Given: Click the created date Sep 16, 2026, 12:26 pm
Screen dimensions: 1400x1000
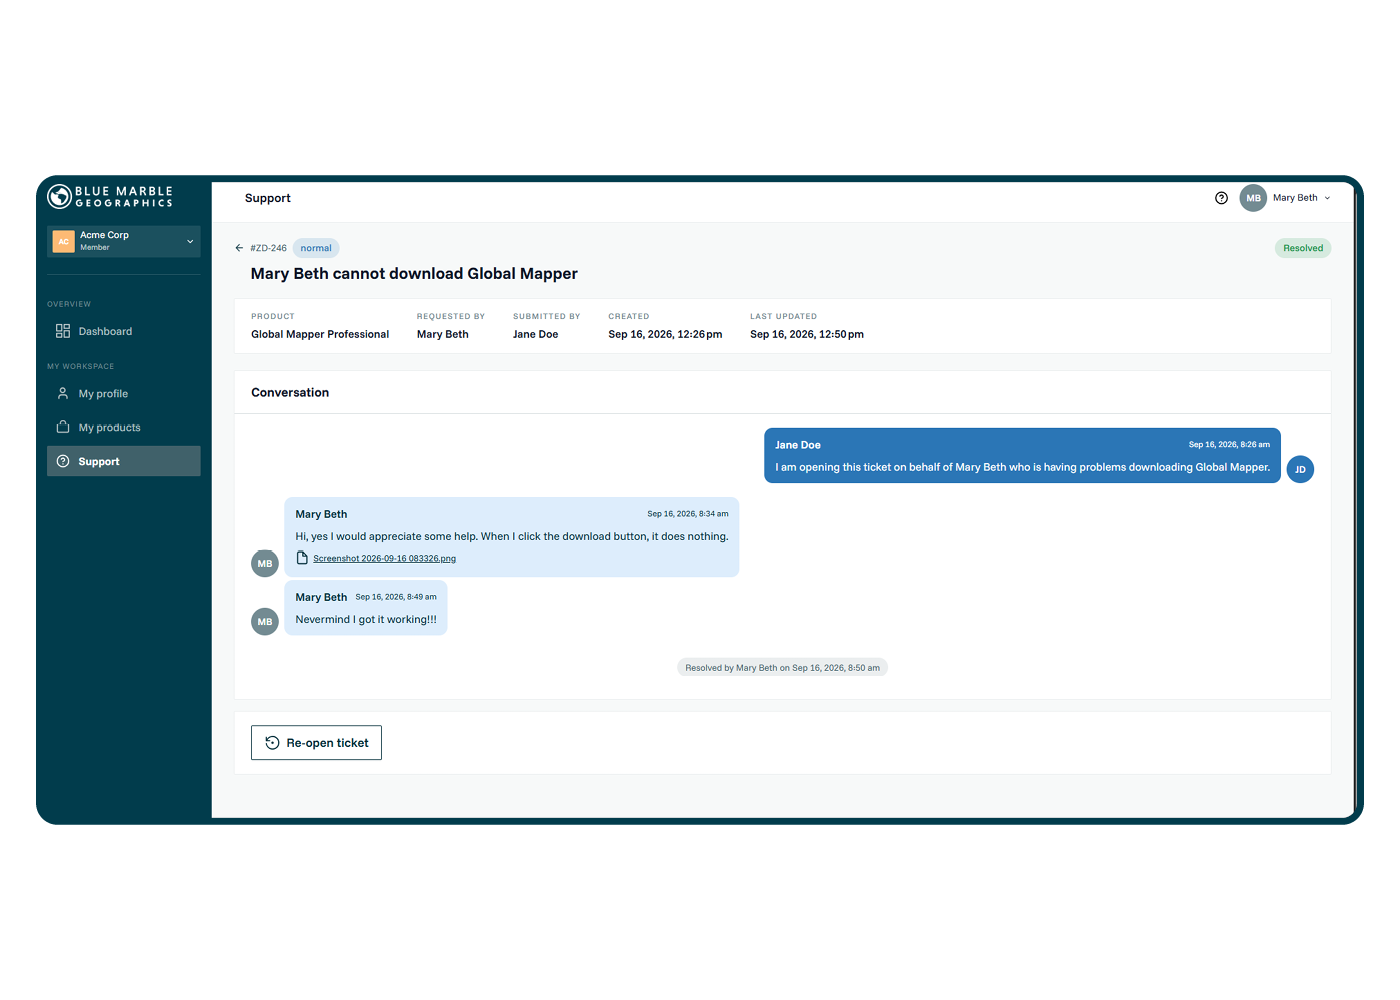Looking at the screenshot, I should tap(665, 335).
